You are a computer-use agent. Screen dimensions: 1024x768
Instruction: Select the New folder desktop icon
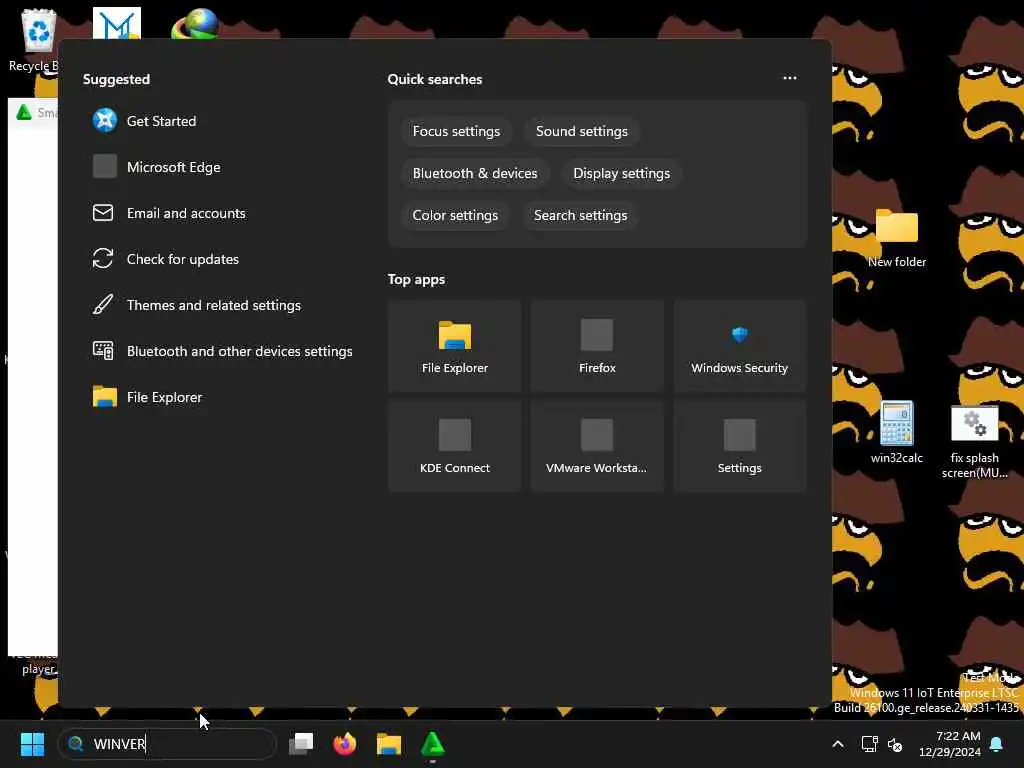[897, 238]
